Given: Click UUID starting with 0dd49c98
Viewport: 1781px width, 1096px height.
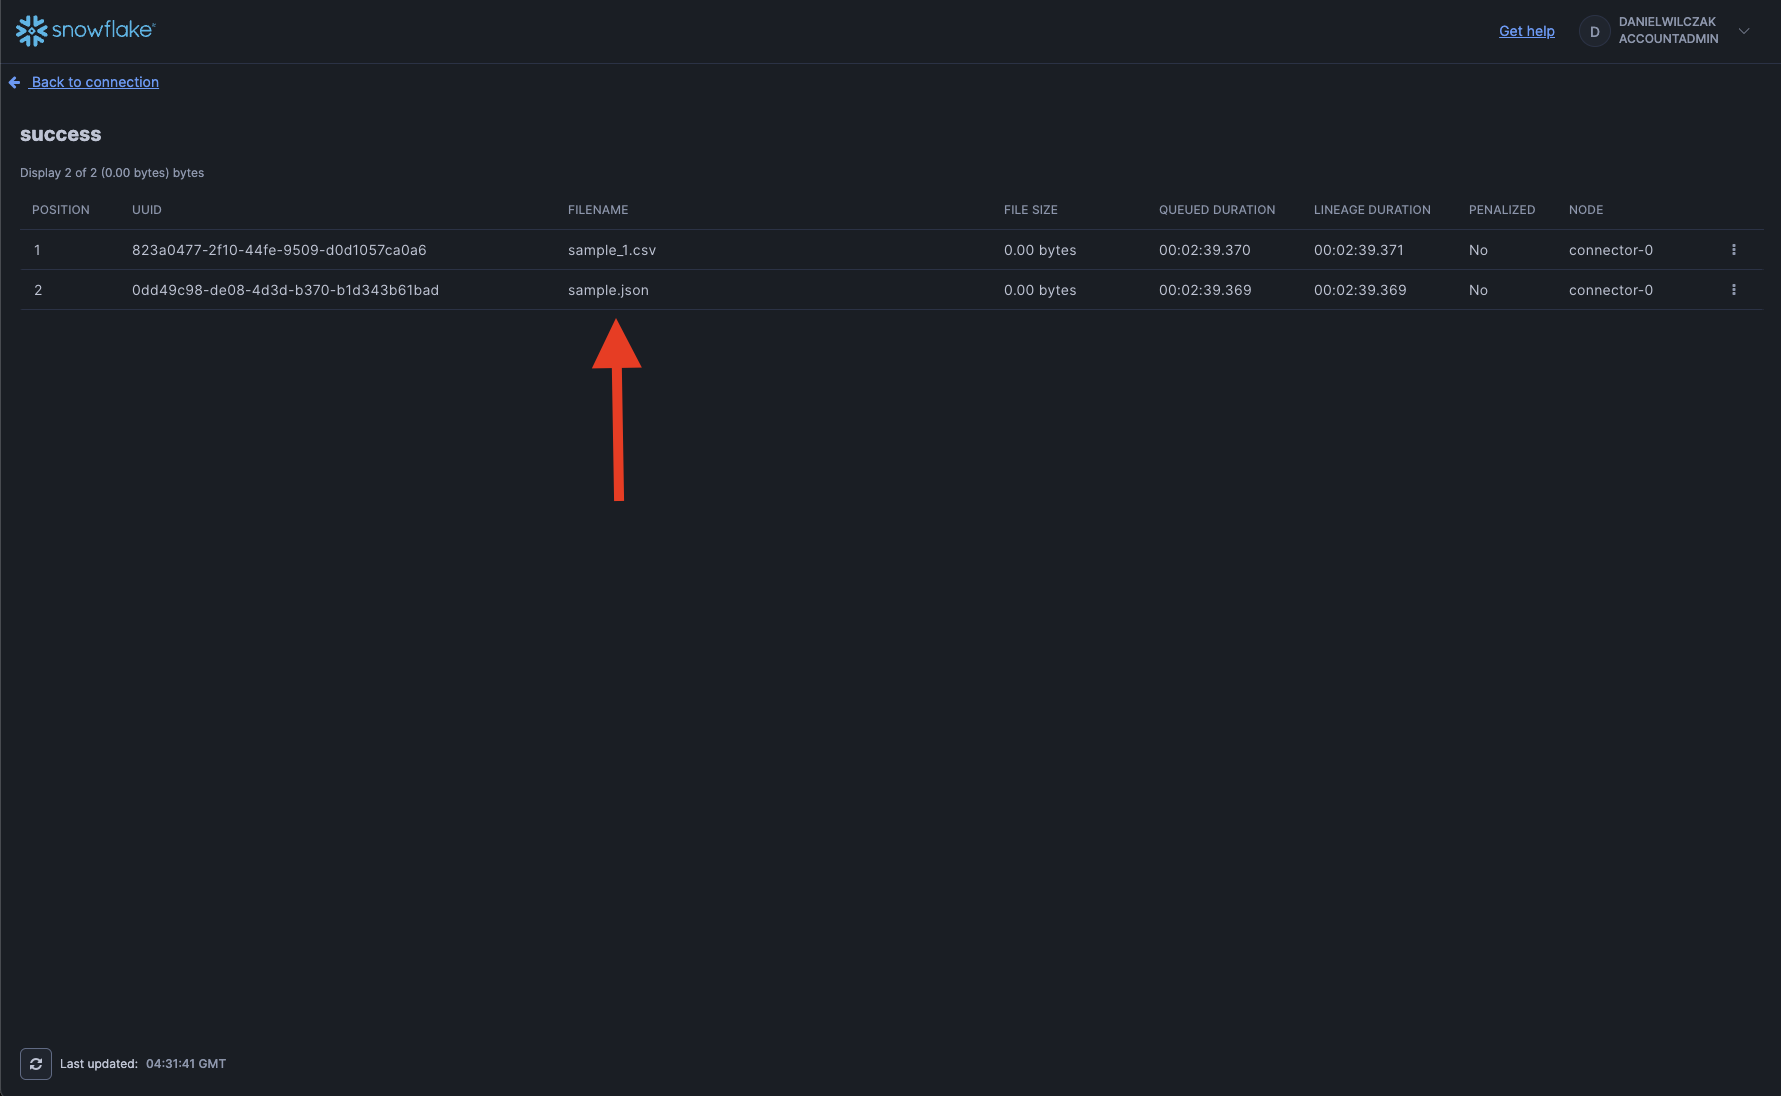Looking at the screenshot, I should point(285,290).
